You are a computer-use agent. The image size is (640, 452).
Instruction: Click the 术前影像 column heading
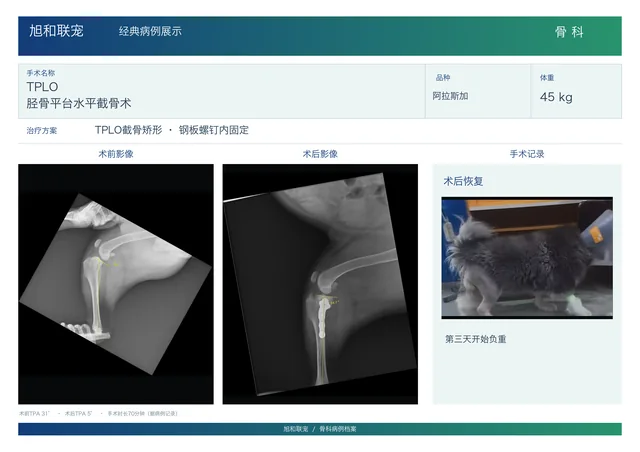(x=116, y=154)
